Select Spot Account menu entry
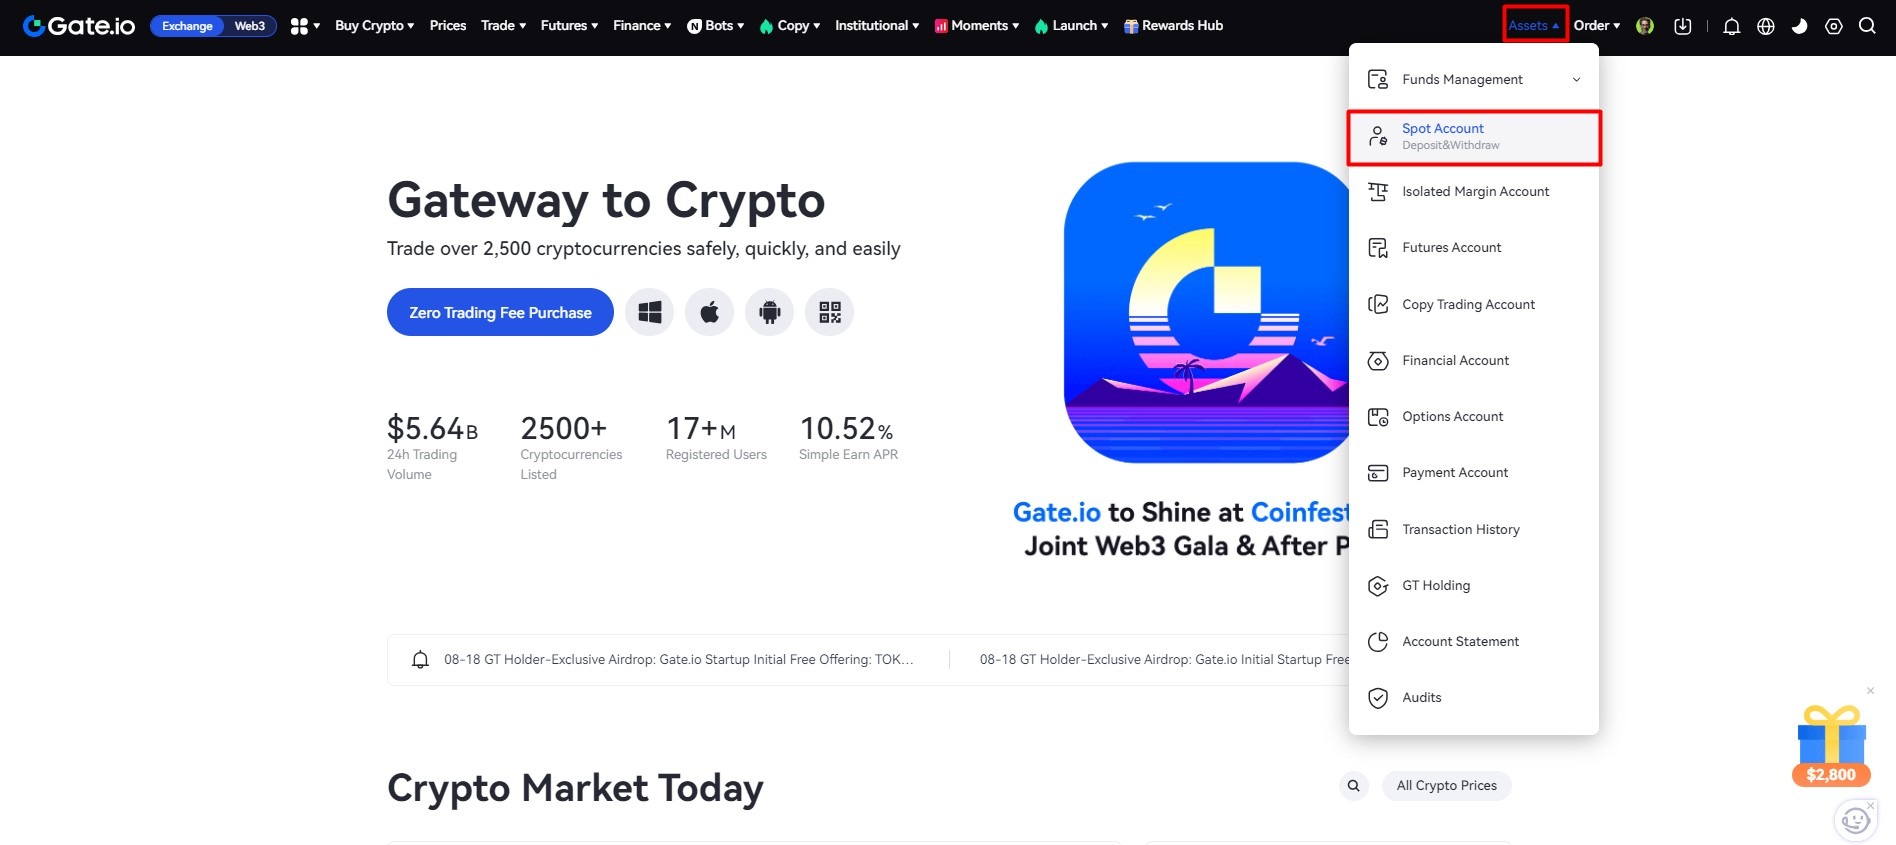The height and width of the screenshot is (845, 1896). [1474, 137]
